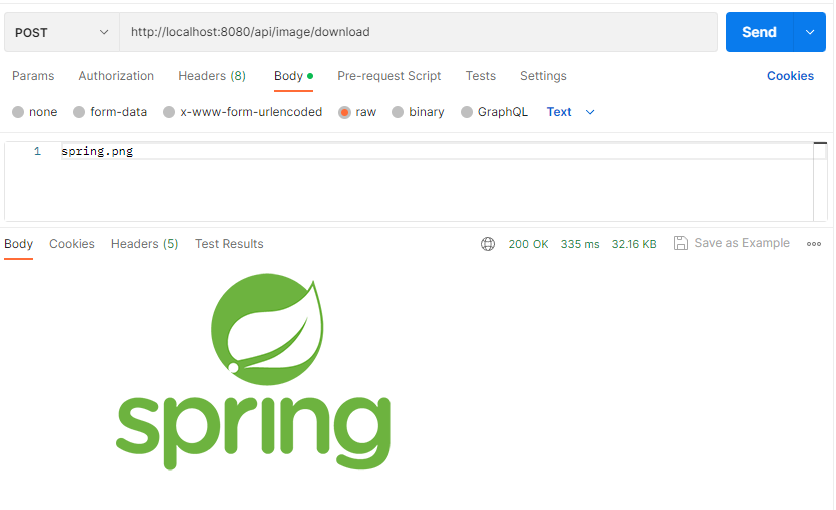
Task: Select the GraphQL body type radio
Action: [467, 112]
